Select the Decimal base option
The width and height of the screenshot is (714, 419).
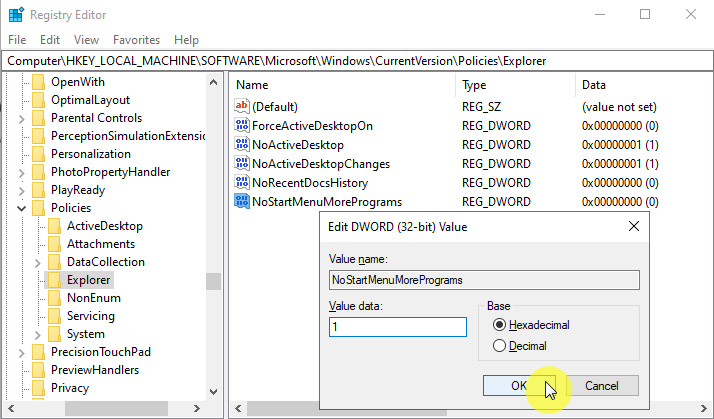click(500, 346)
